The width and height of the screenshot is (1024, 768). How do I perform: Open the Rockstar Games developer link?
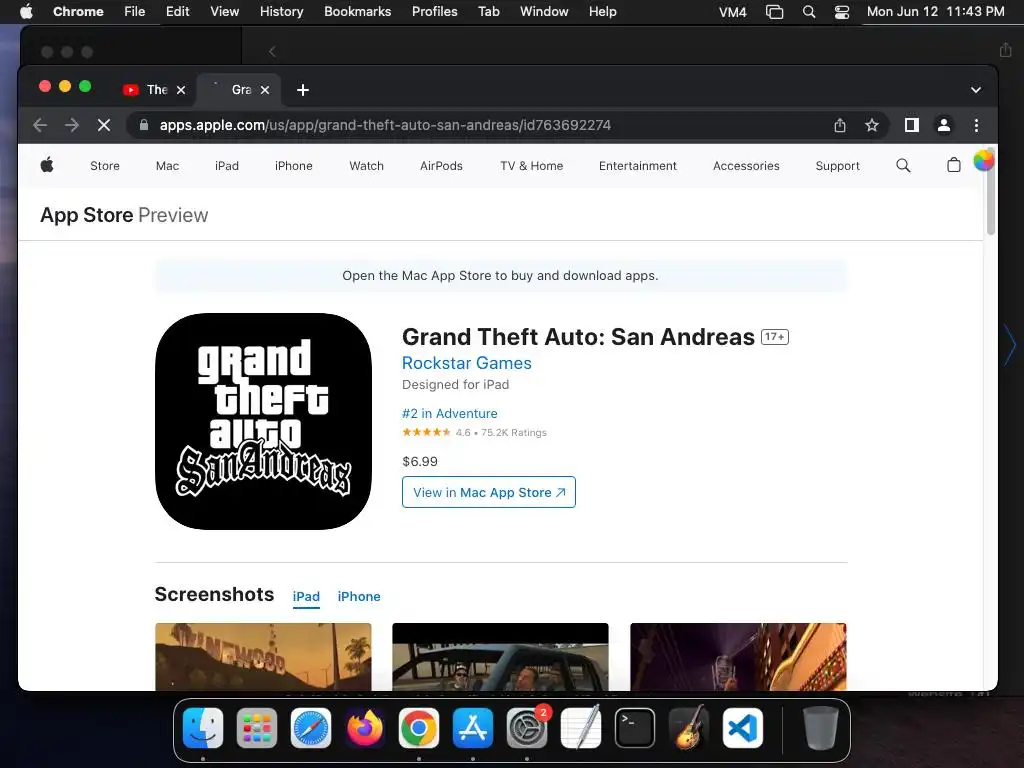point(466,363)
